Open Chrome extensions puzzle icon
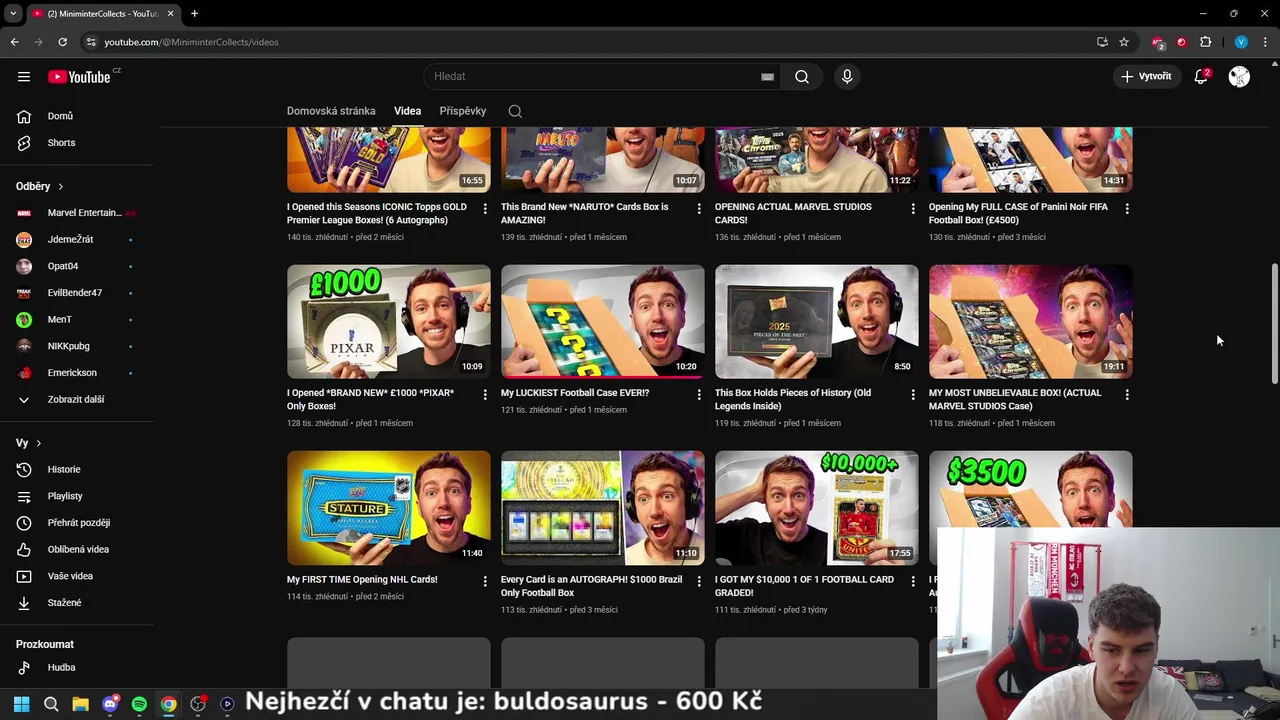The width and height of the screenshot is (1280, 720). tap(1205, 42)
